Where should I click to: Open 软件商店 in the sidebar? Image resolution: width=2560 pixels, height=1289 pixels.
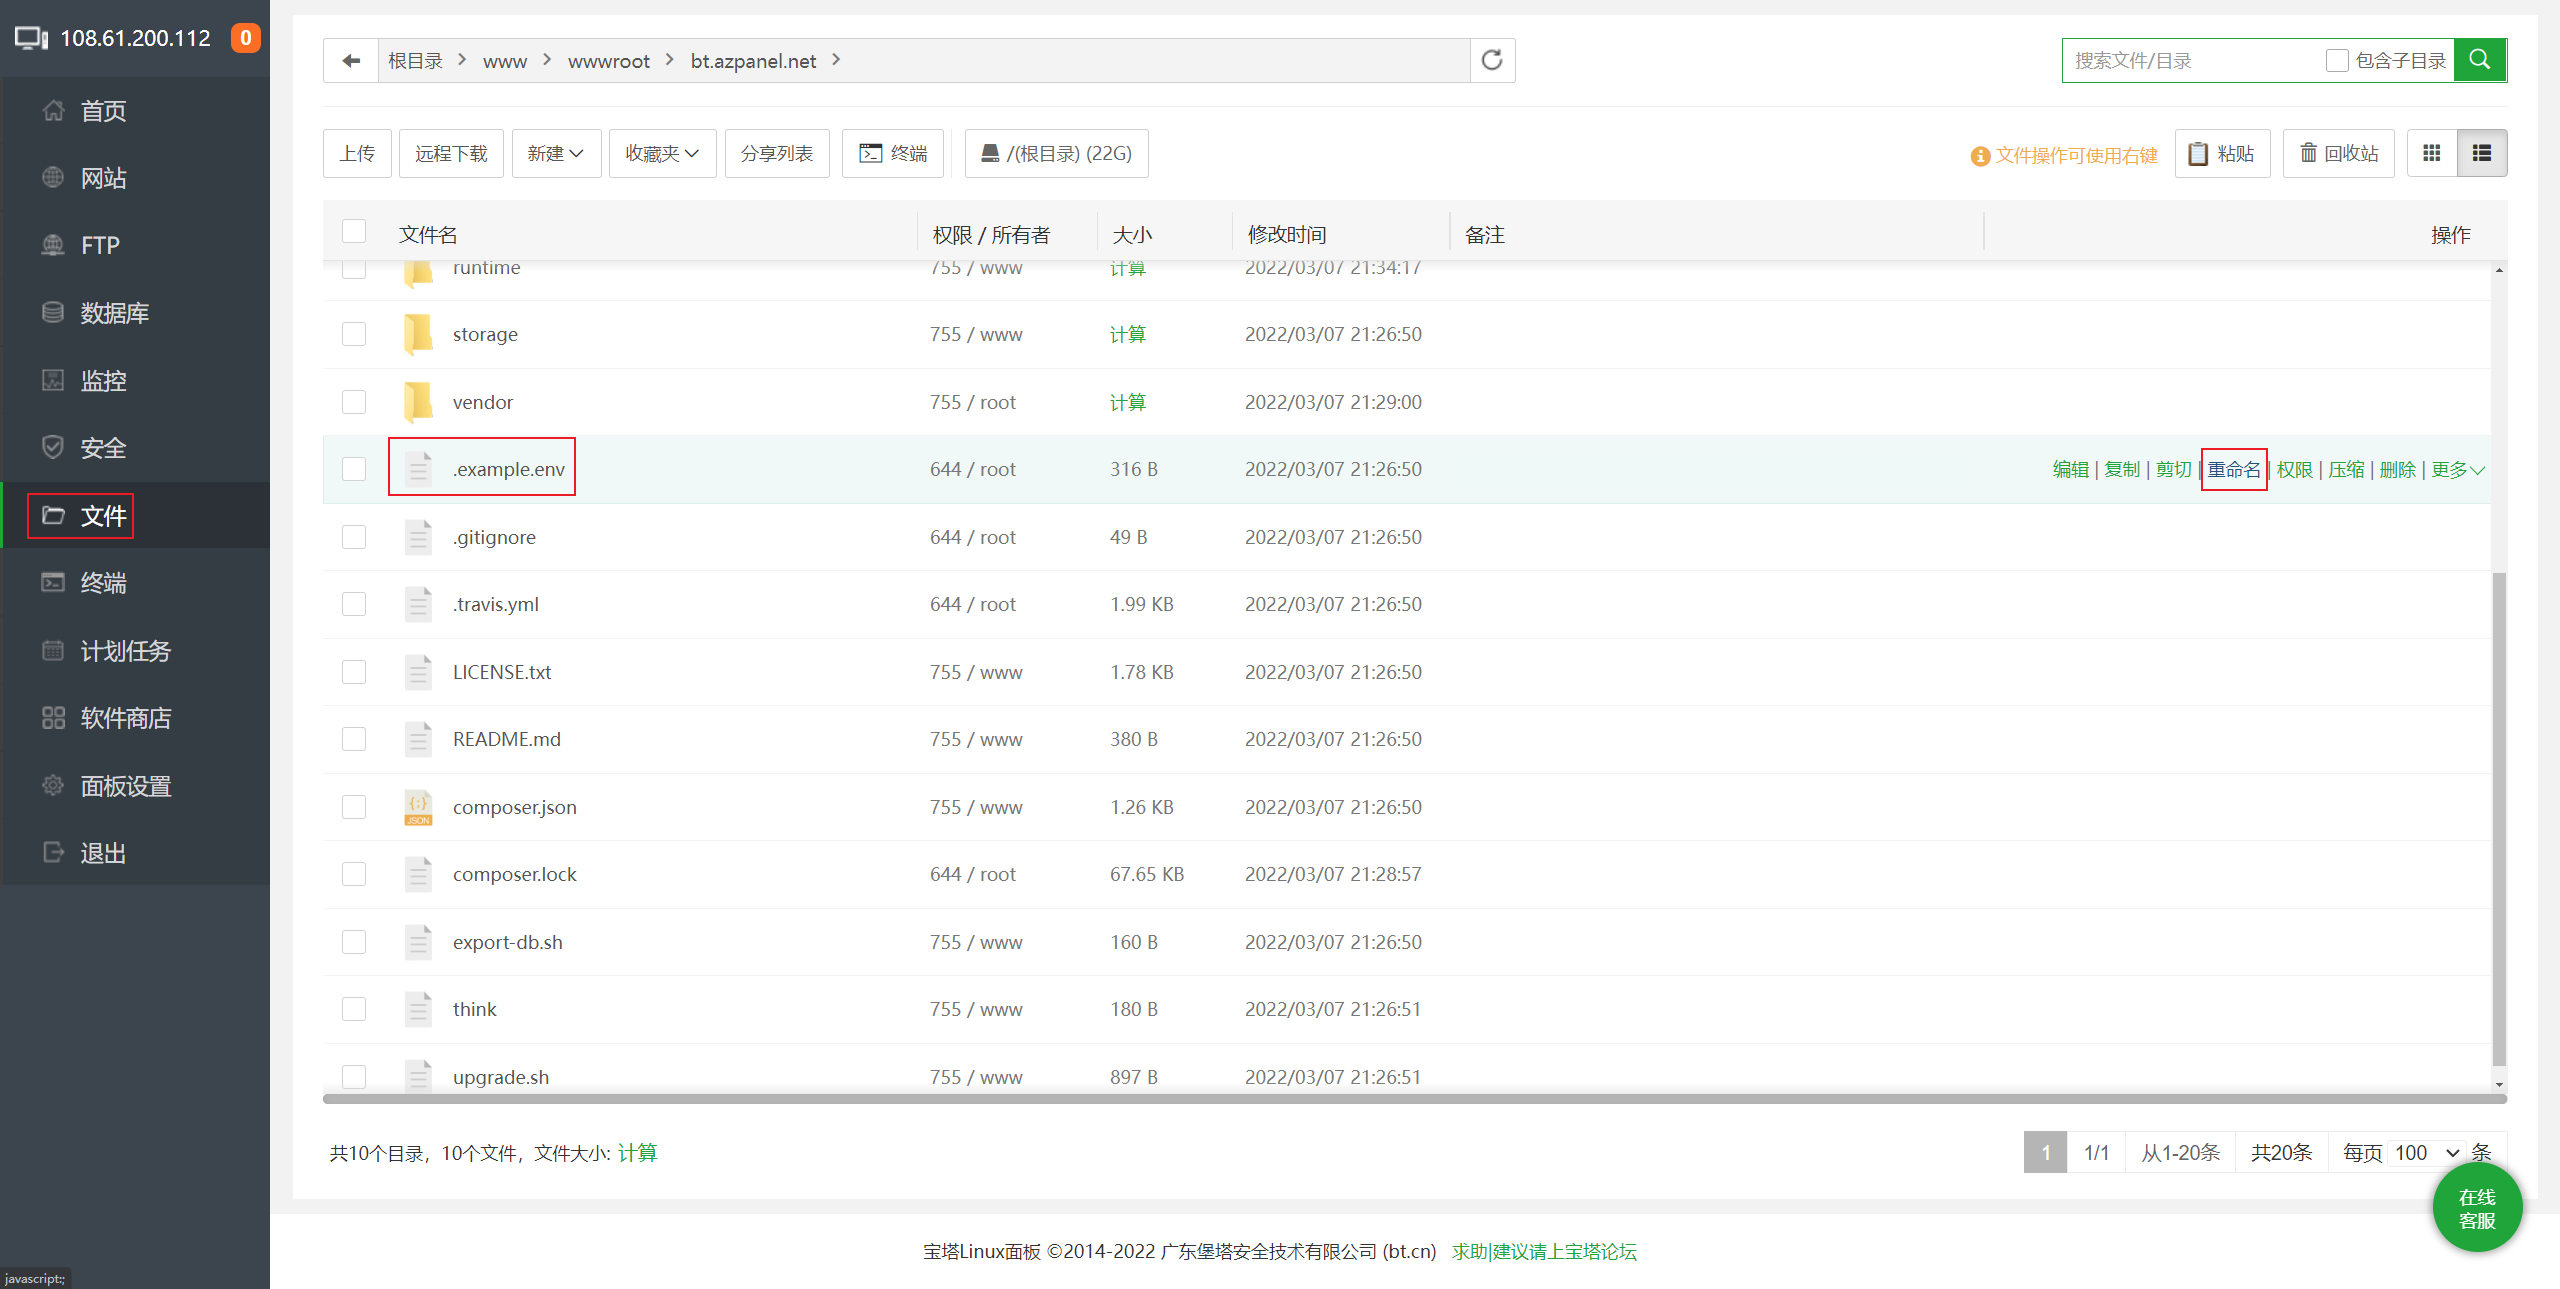125,718
